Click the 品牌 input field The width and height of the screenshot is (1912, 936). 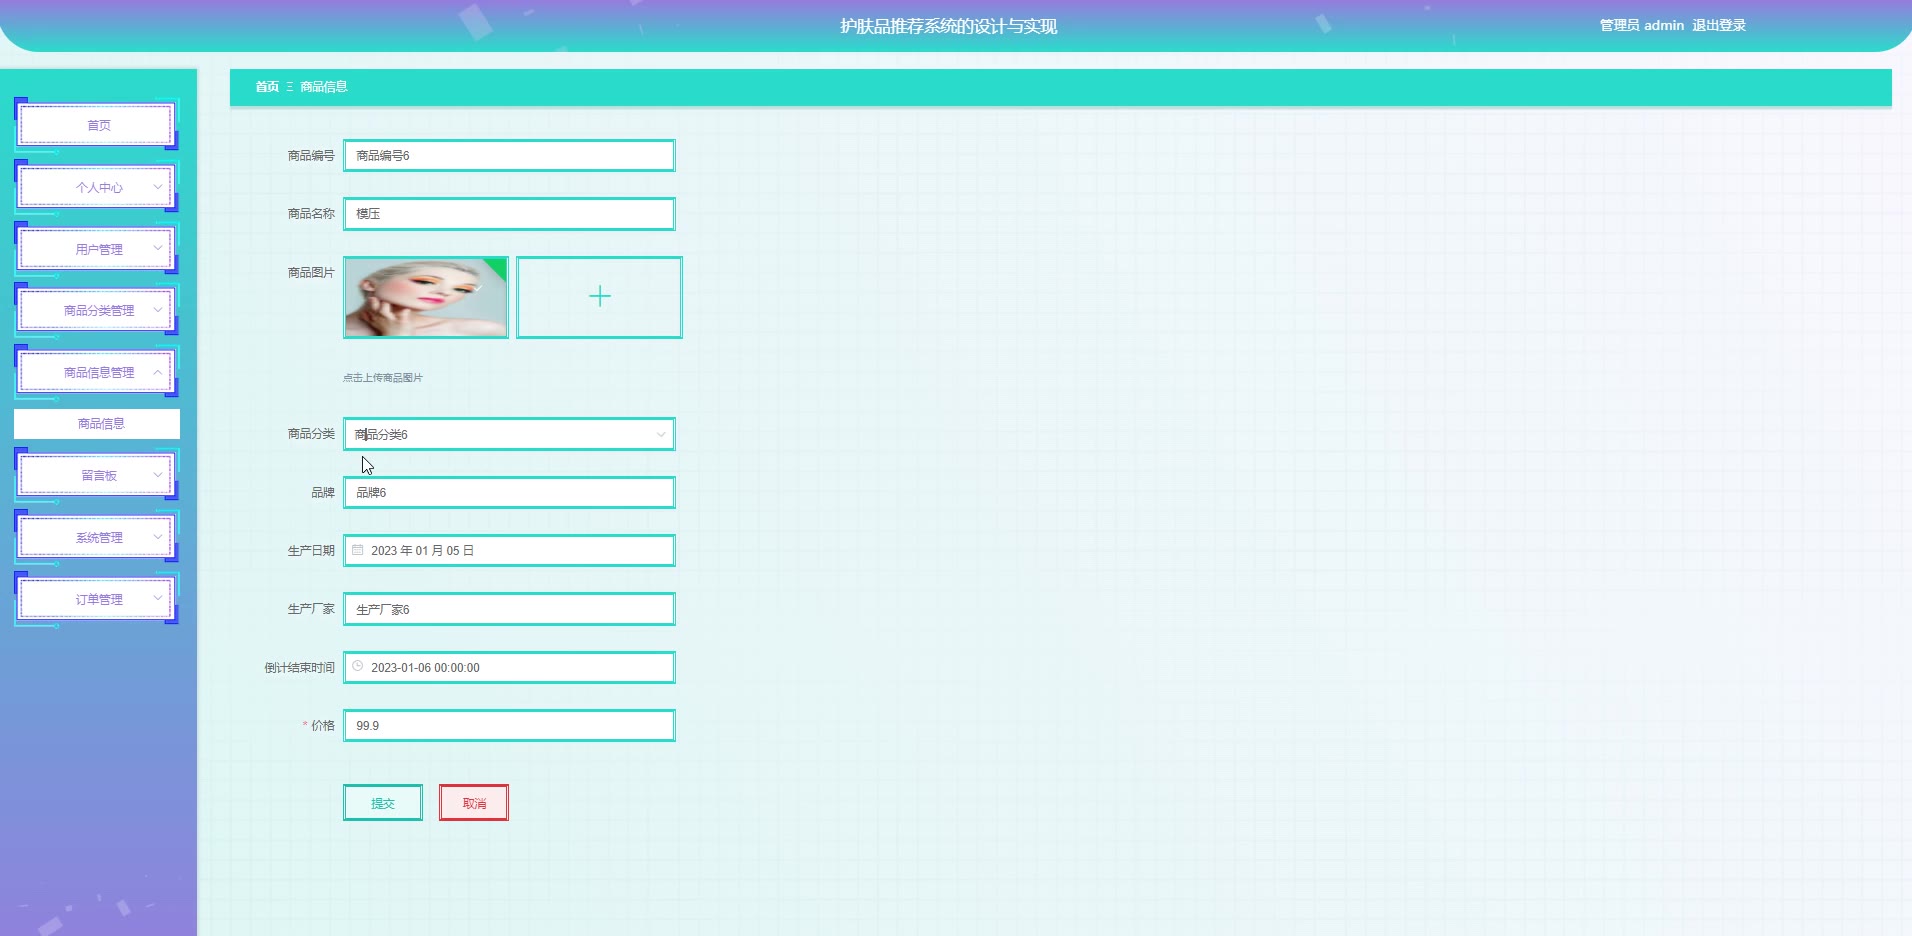point(509,492)
